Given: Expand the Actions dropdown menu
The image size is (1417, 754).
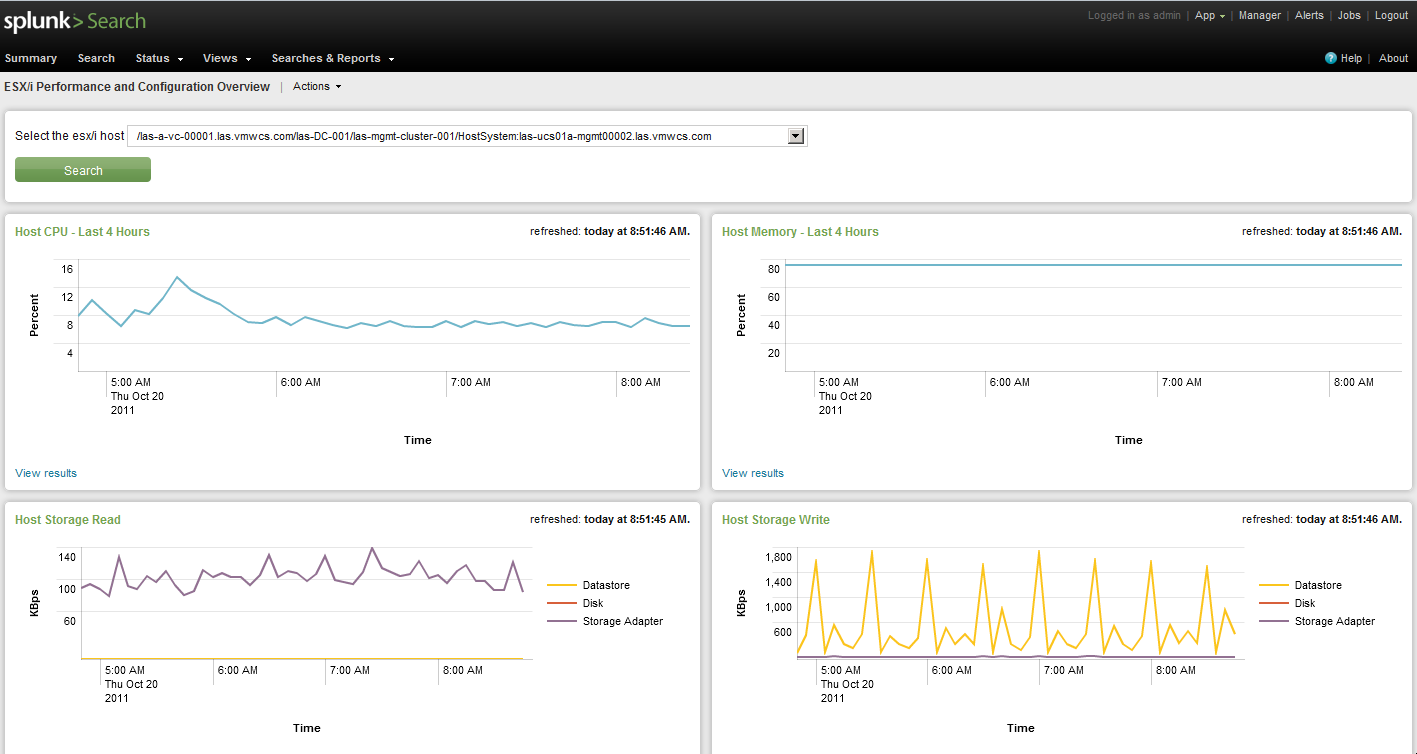Looking at the screenshot, I should [x=317, y=87].
